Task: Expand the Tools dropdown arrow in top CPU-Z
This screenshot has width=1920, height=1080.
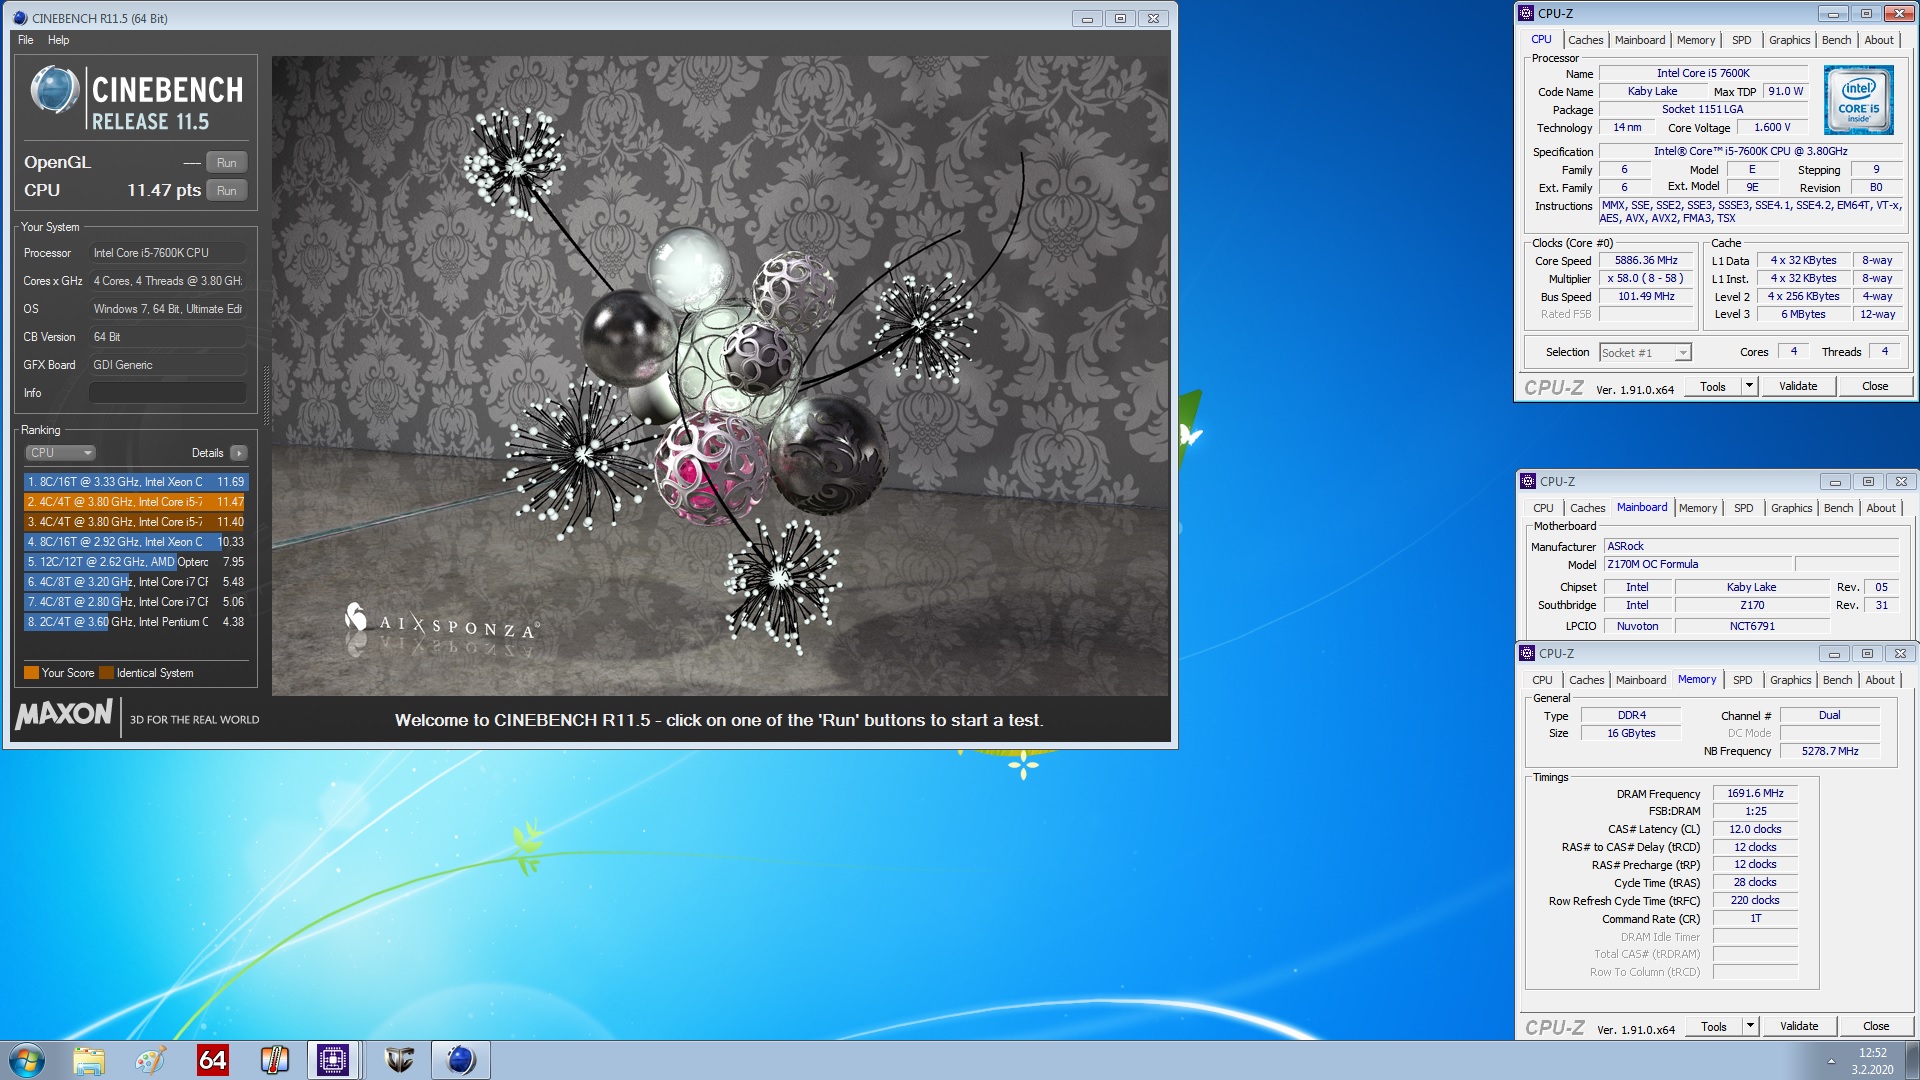Action: pyautogui.click(x=1749, y=386)
